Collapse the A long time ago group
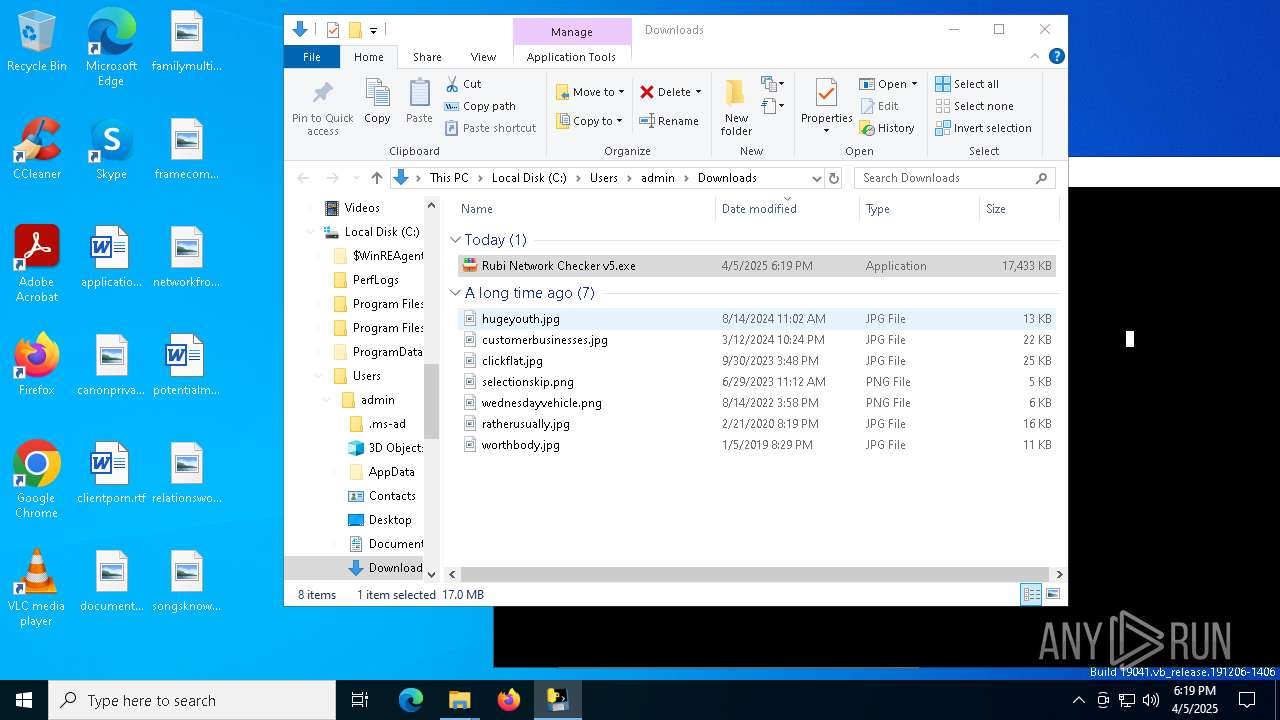The height and width of the screenshot is (720, 1280). pos(455,293)
